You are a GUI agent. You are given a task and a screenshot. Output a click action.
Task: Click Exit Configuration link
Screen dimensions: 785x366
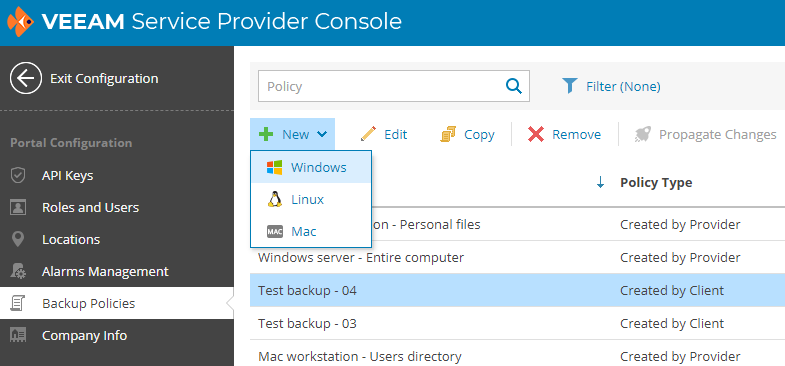104,79
